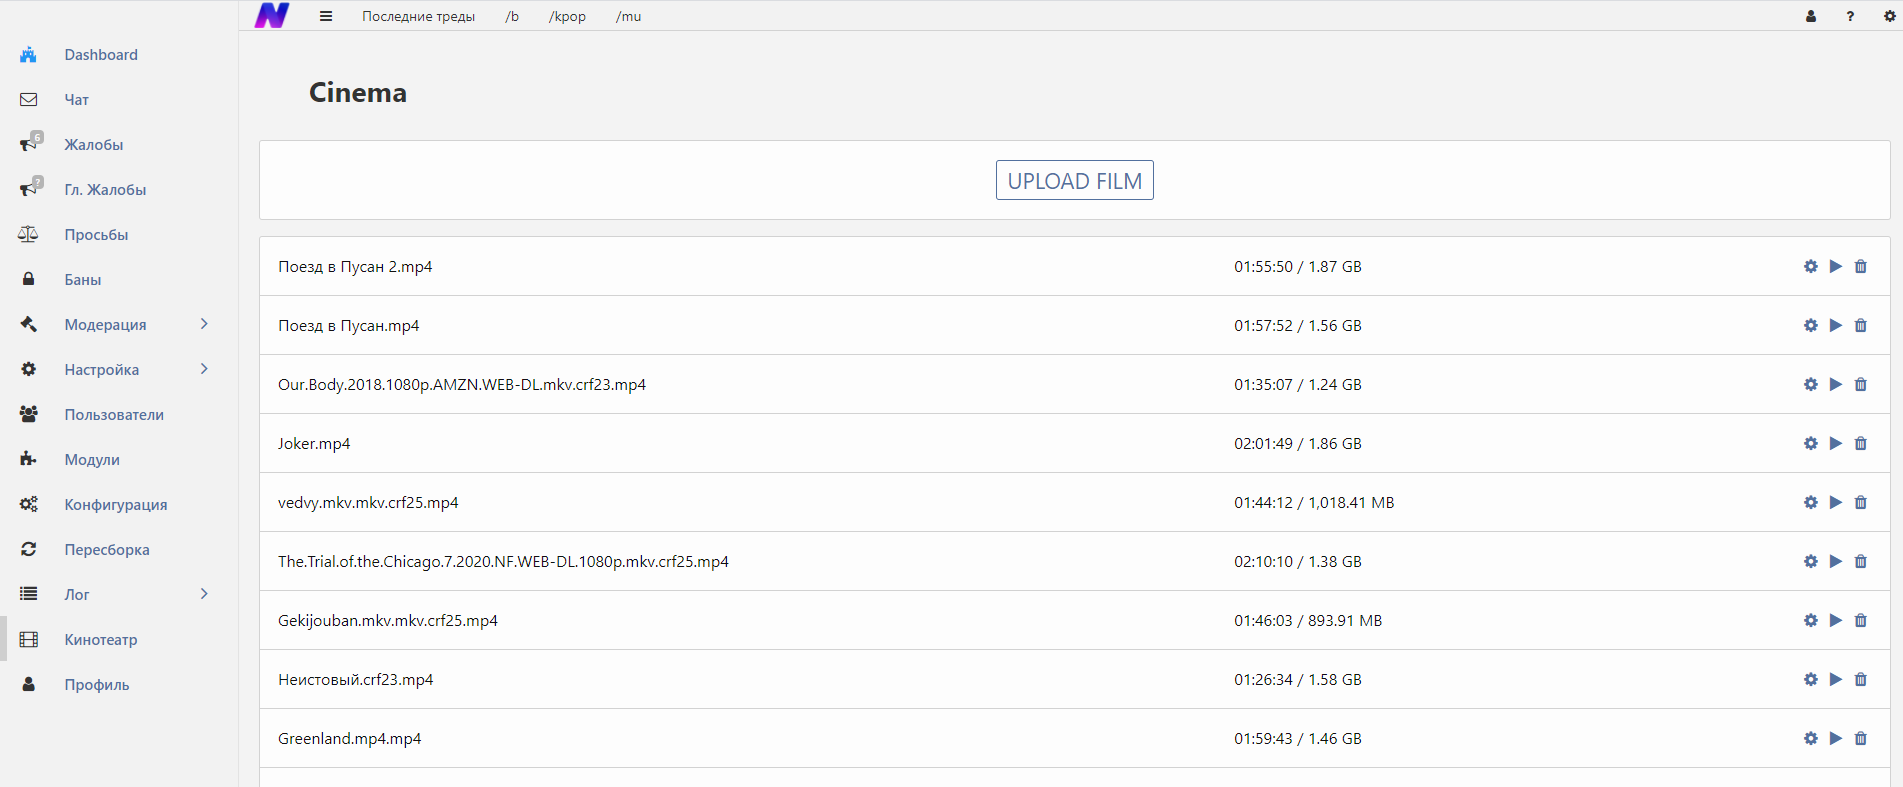Expand the Настройка sidebar submenu
1903x787 pixels.
click(204, 369)
